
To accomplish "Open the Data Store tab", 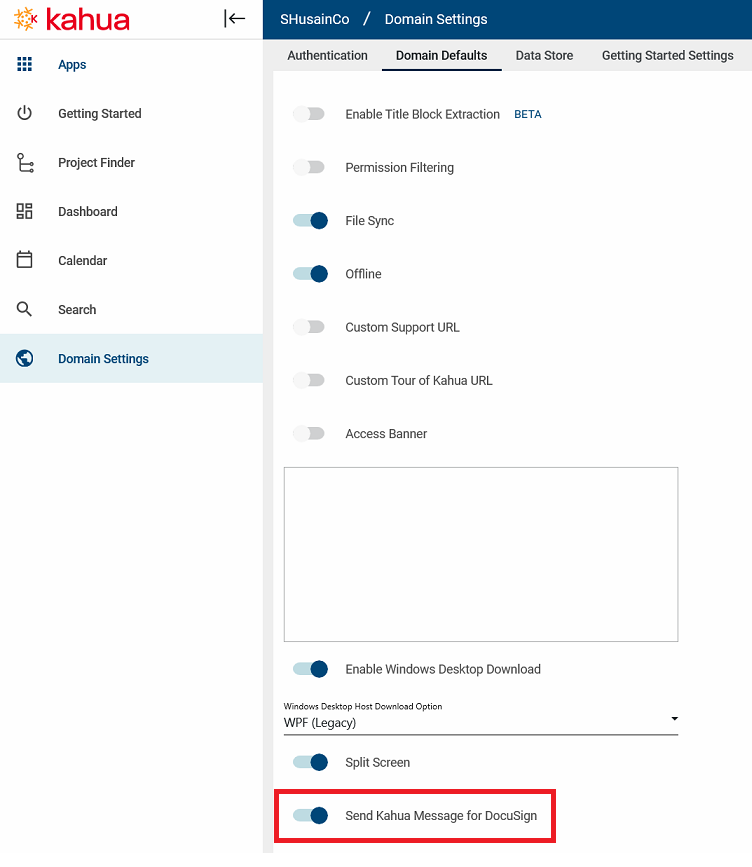I will [x=544, y=56].
